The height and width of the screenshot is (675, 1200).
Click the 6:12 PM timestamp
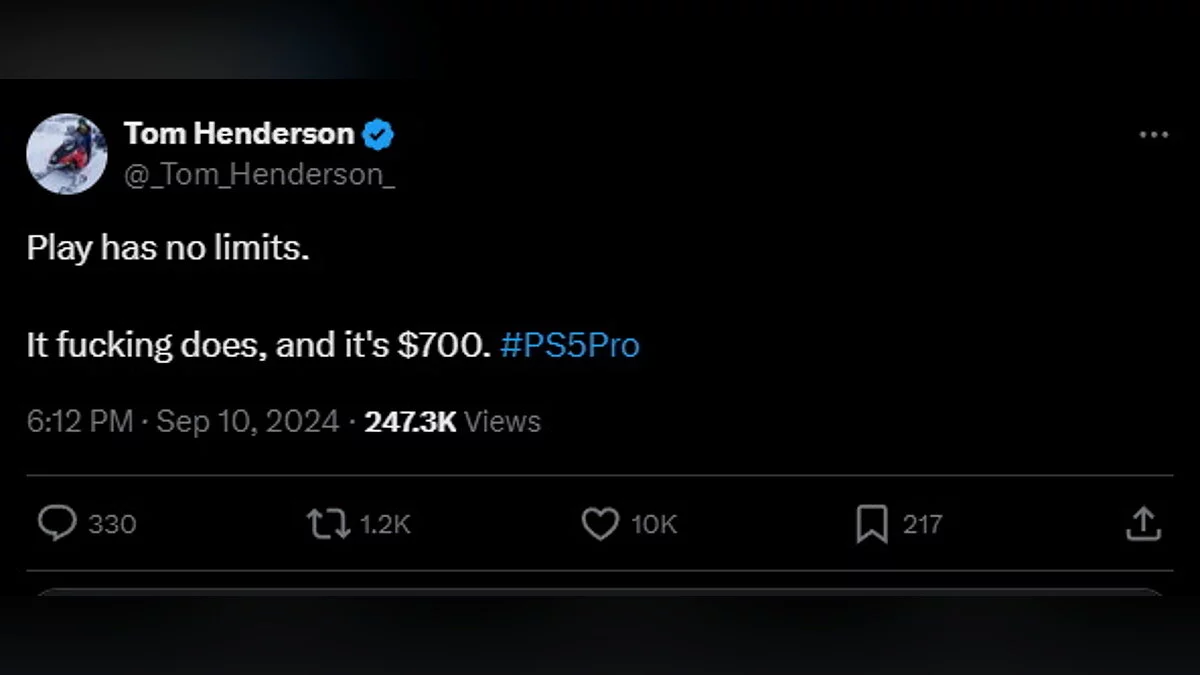click(80, 422)
